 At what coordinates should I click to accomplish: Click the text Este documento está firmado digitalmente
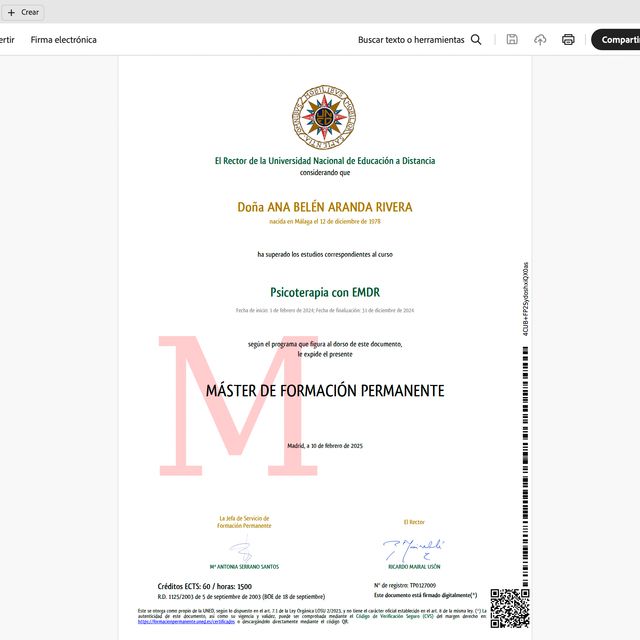(x=425, y=595)
